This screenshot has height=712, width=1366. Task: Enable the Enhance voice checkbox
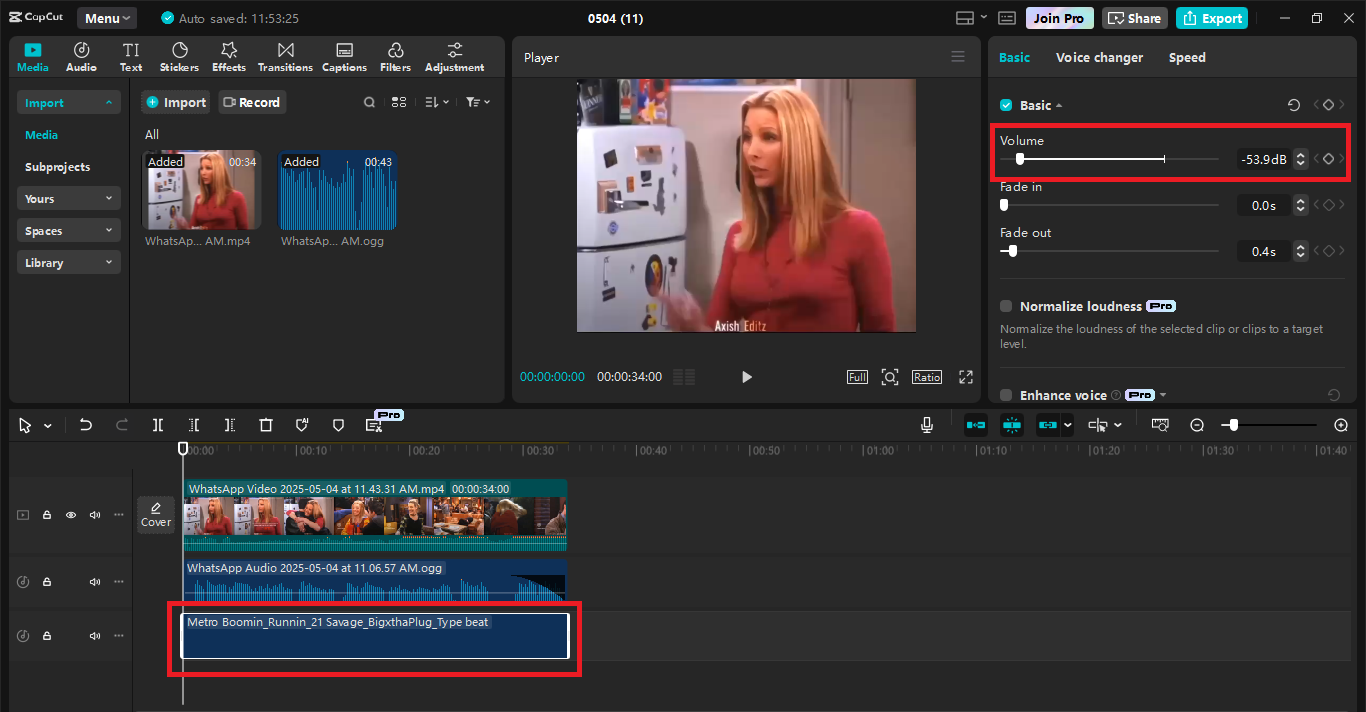click(x=1006, y=395)
